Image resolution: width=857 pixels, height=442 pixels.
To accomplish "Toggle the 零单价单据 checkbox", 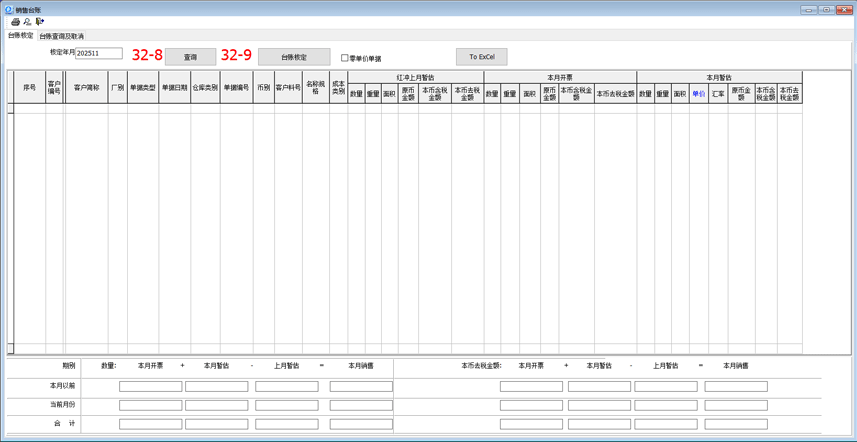I will (x=345, y=58).
